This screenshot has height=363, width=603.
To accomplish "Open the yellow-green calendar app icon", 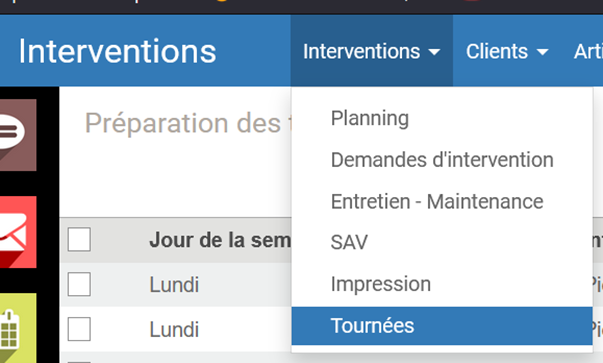I will tap(18, 328).
